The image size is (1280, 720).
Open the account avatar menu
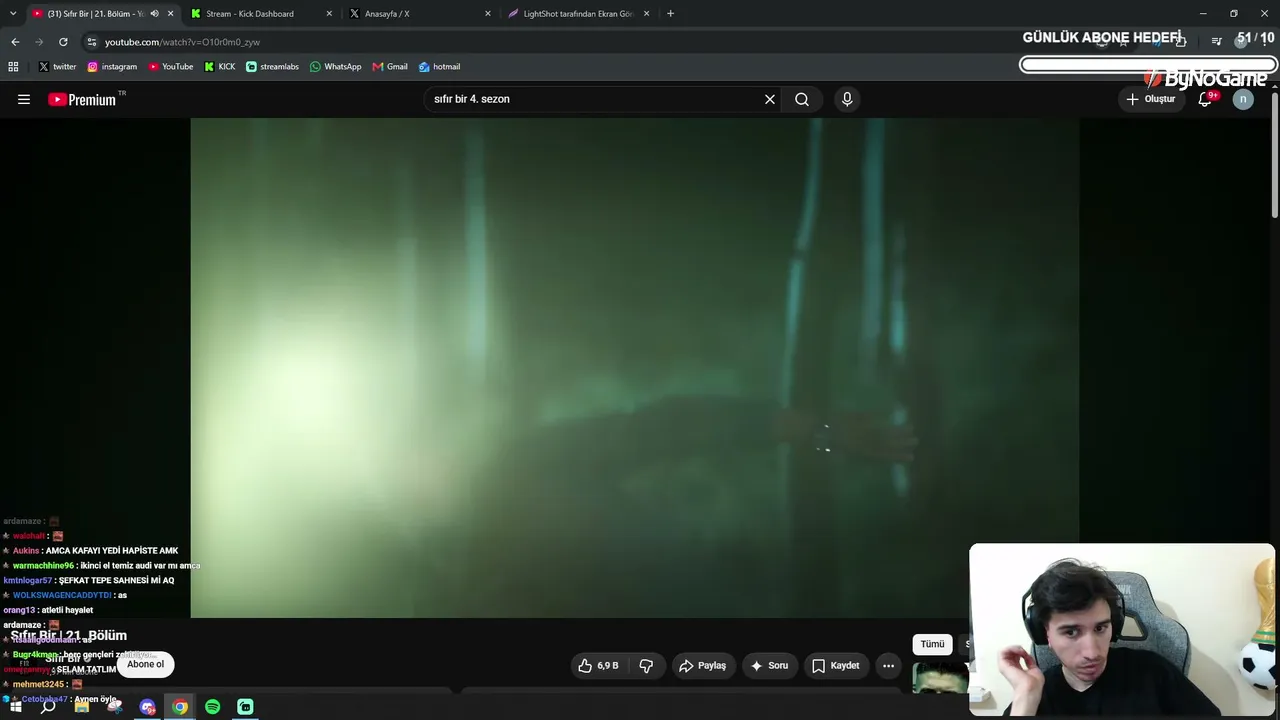click(1243, 99)
